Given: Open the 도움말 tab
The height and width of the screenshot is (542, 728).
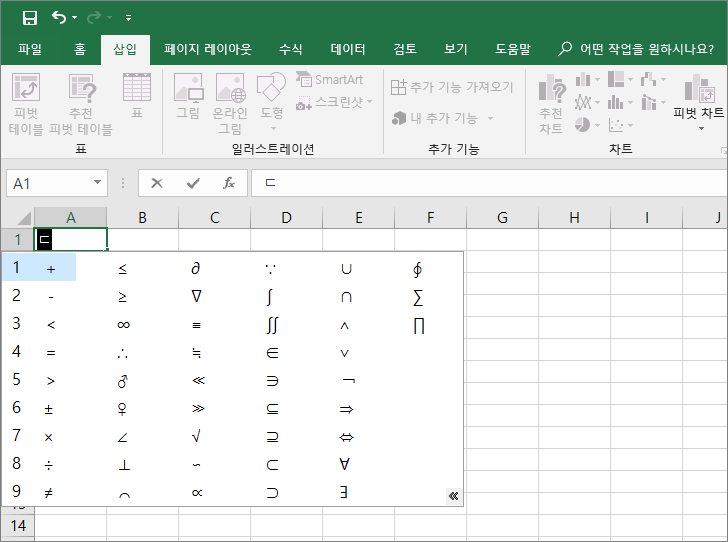Looking at the screenshot, I should (x=513, y=49).
